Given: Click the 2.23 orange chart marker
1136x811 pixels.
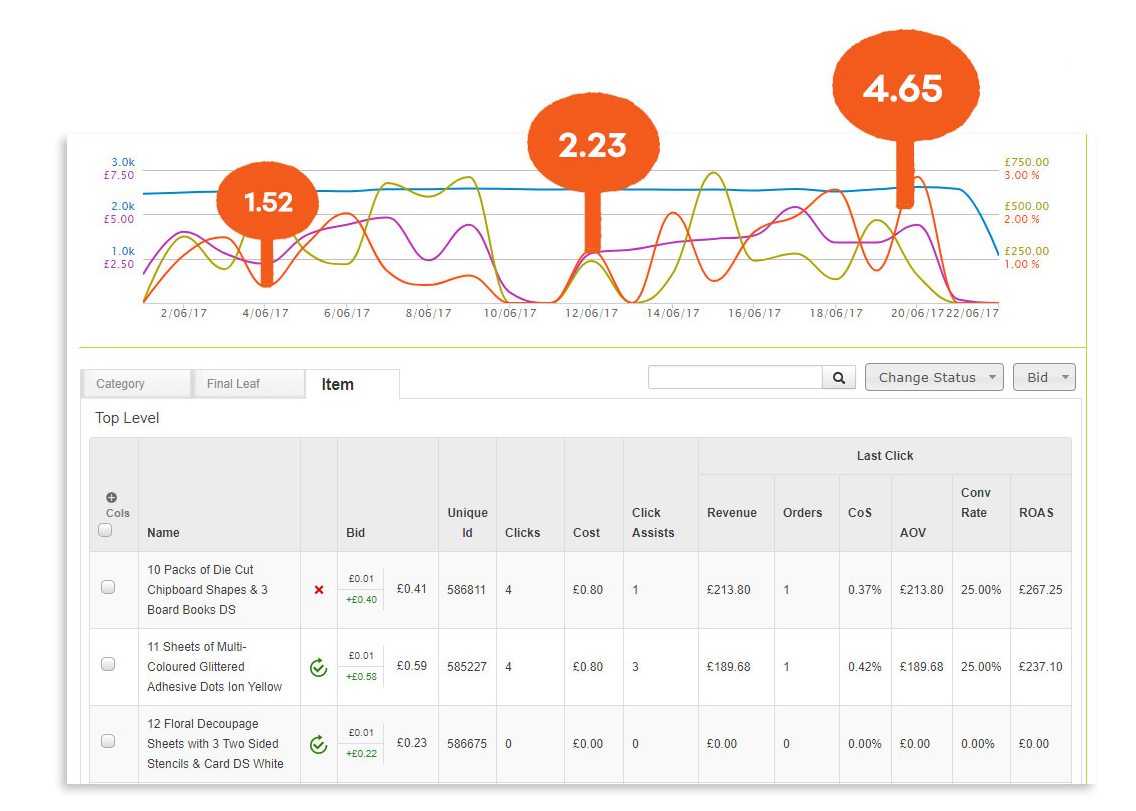Looking at the screenshot, I should pos(592,146).
